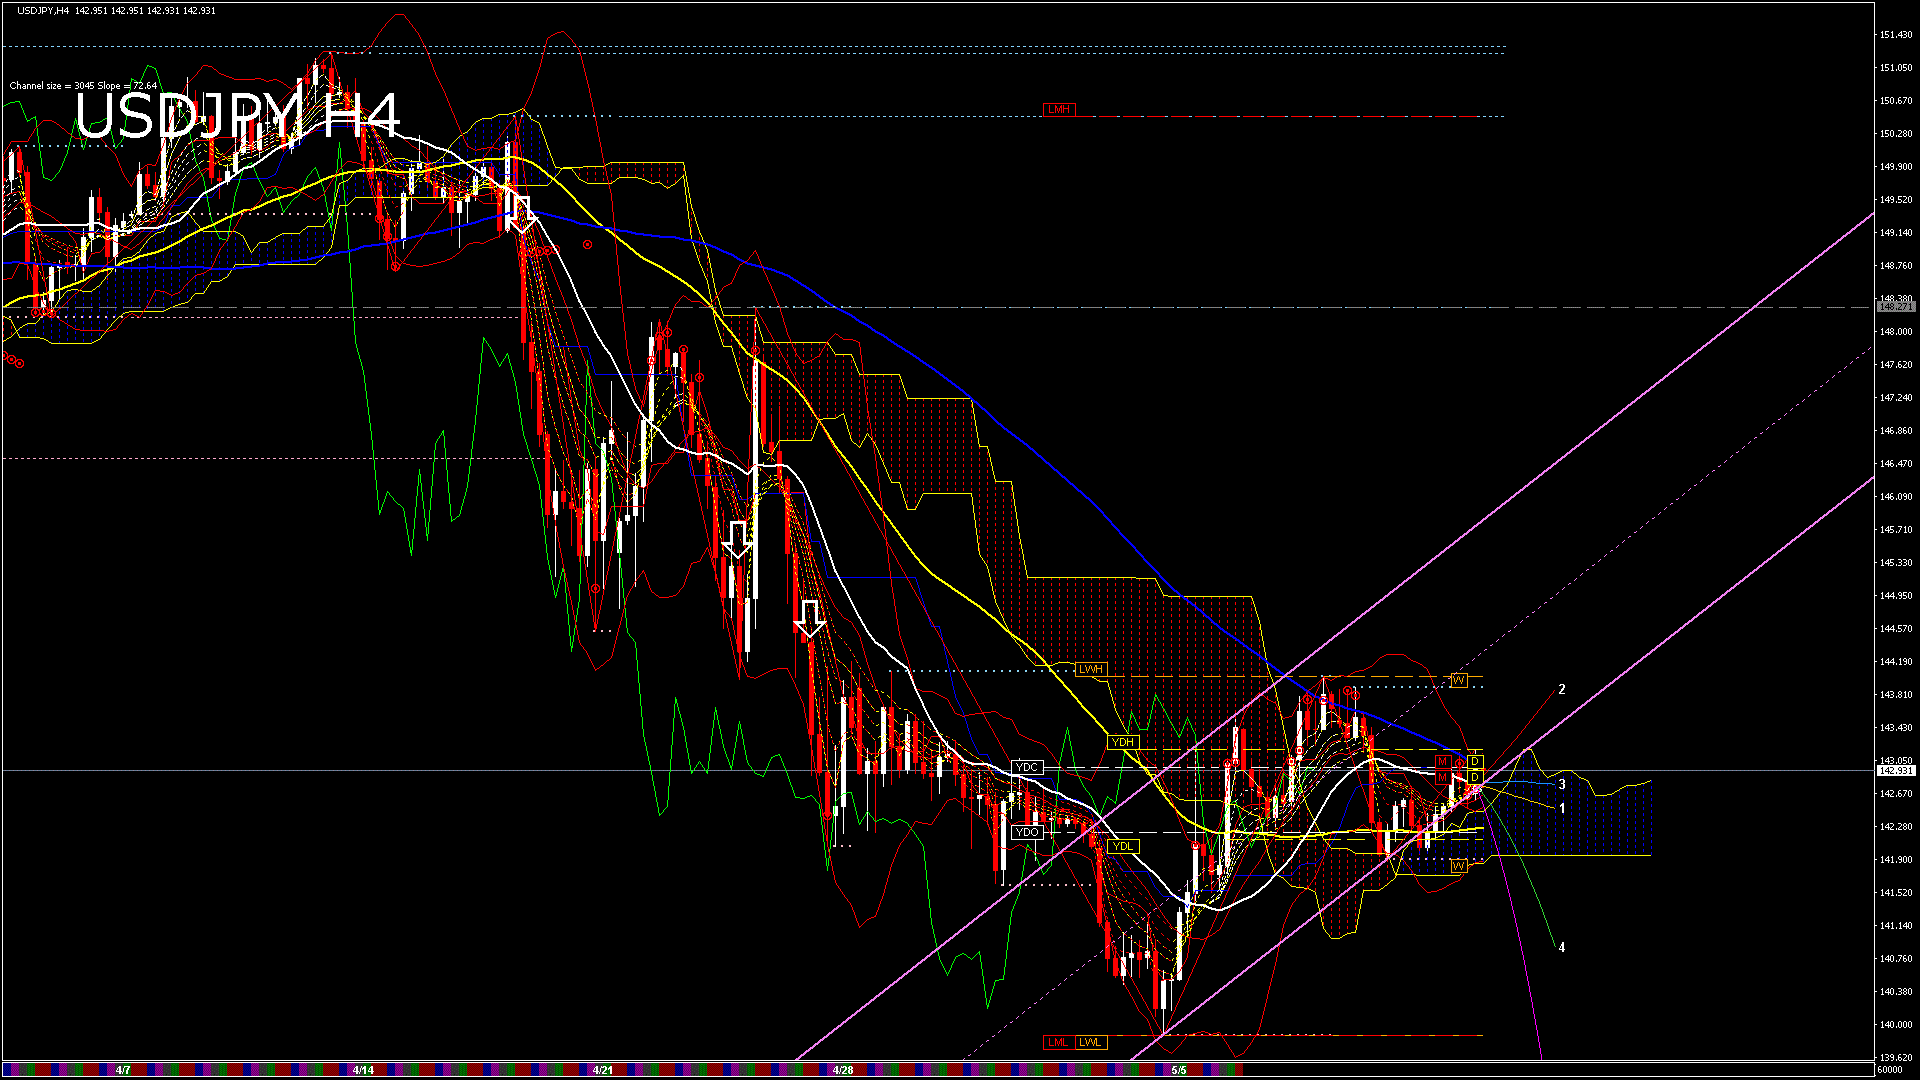The image size is (1920, 1080).
Task: Click 143.430 on the price scale
Action: tap(1896, 728)
